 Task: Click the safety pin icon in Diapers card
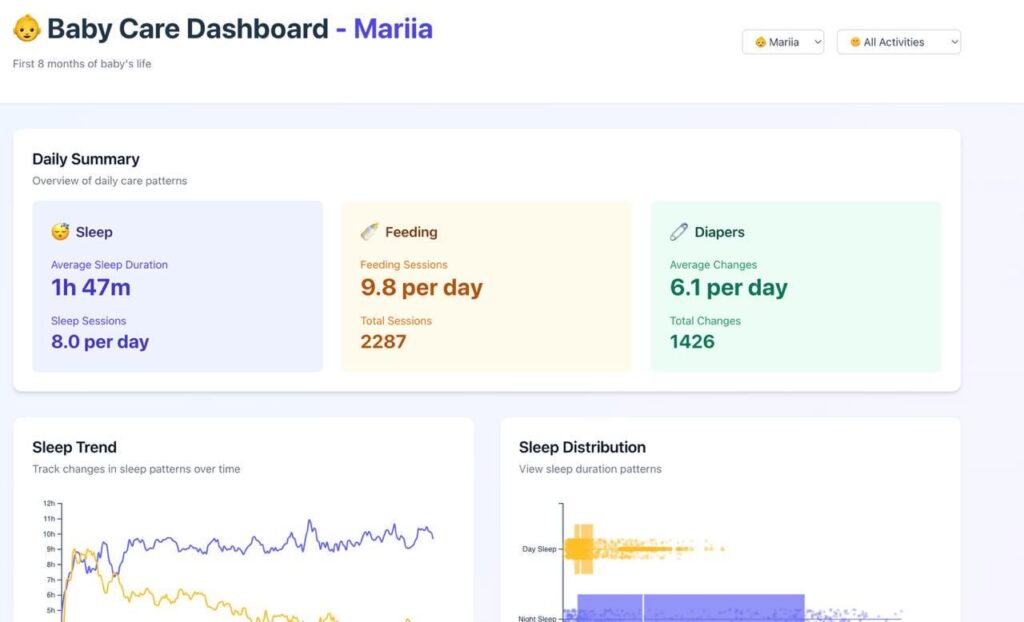[679, 232]
